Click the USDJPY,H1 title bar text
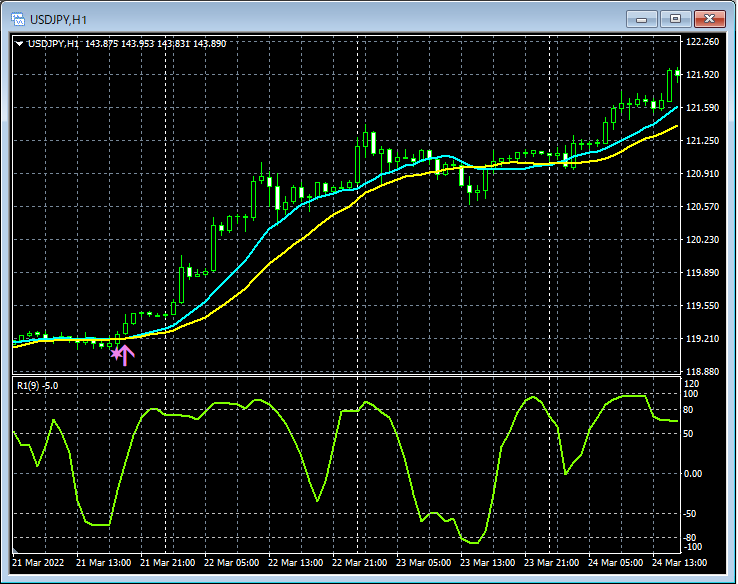This screenshot has width=738, height=584. point(58,19)
